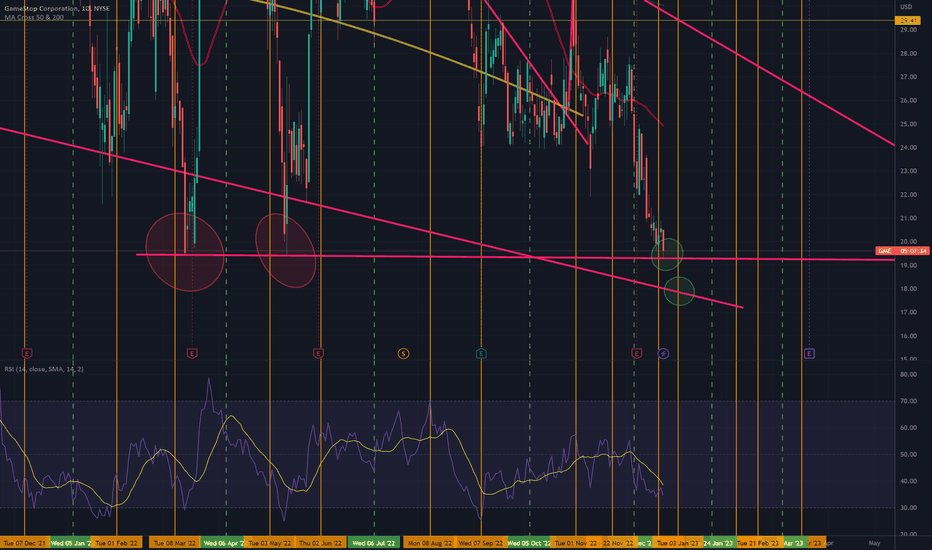Select the MA Cross 50 & 200 indicator label
The width and height of the screenshot is (932, 550).
click(34, 17)
